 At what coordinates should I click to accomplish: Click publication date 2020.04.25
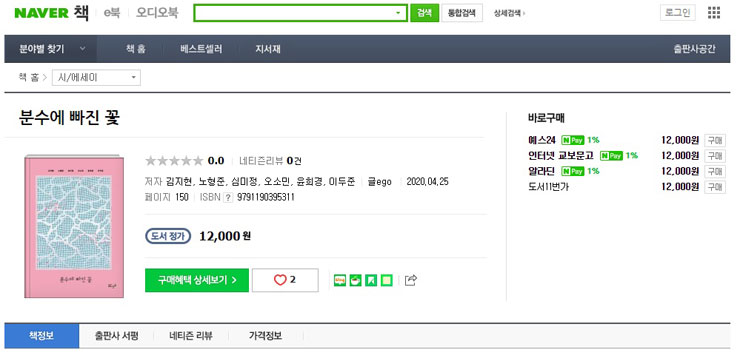point(427,182)
